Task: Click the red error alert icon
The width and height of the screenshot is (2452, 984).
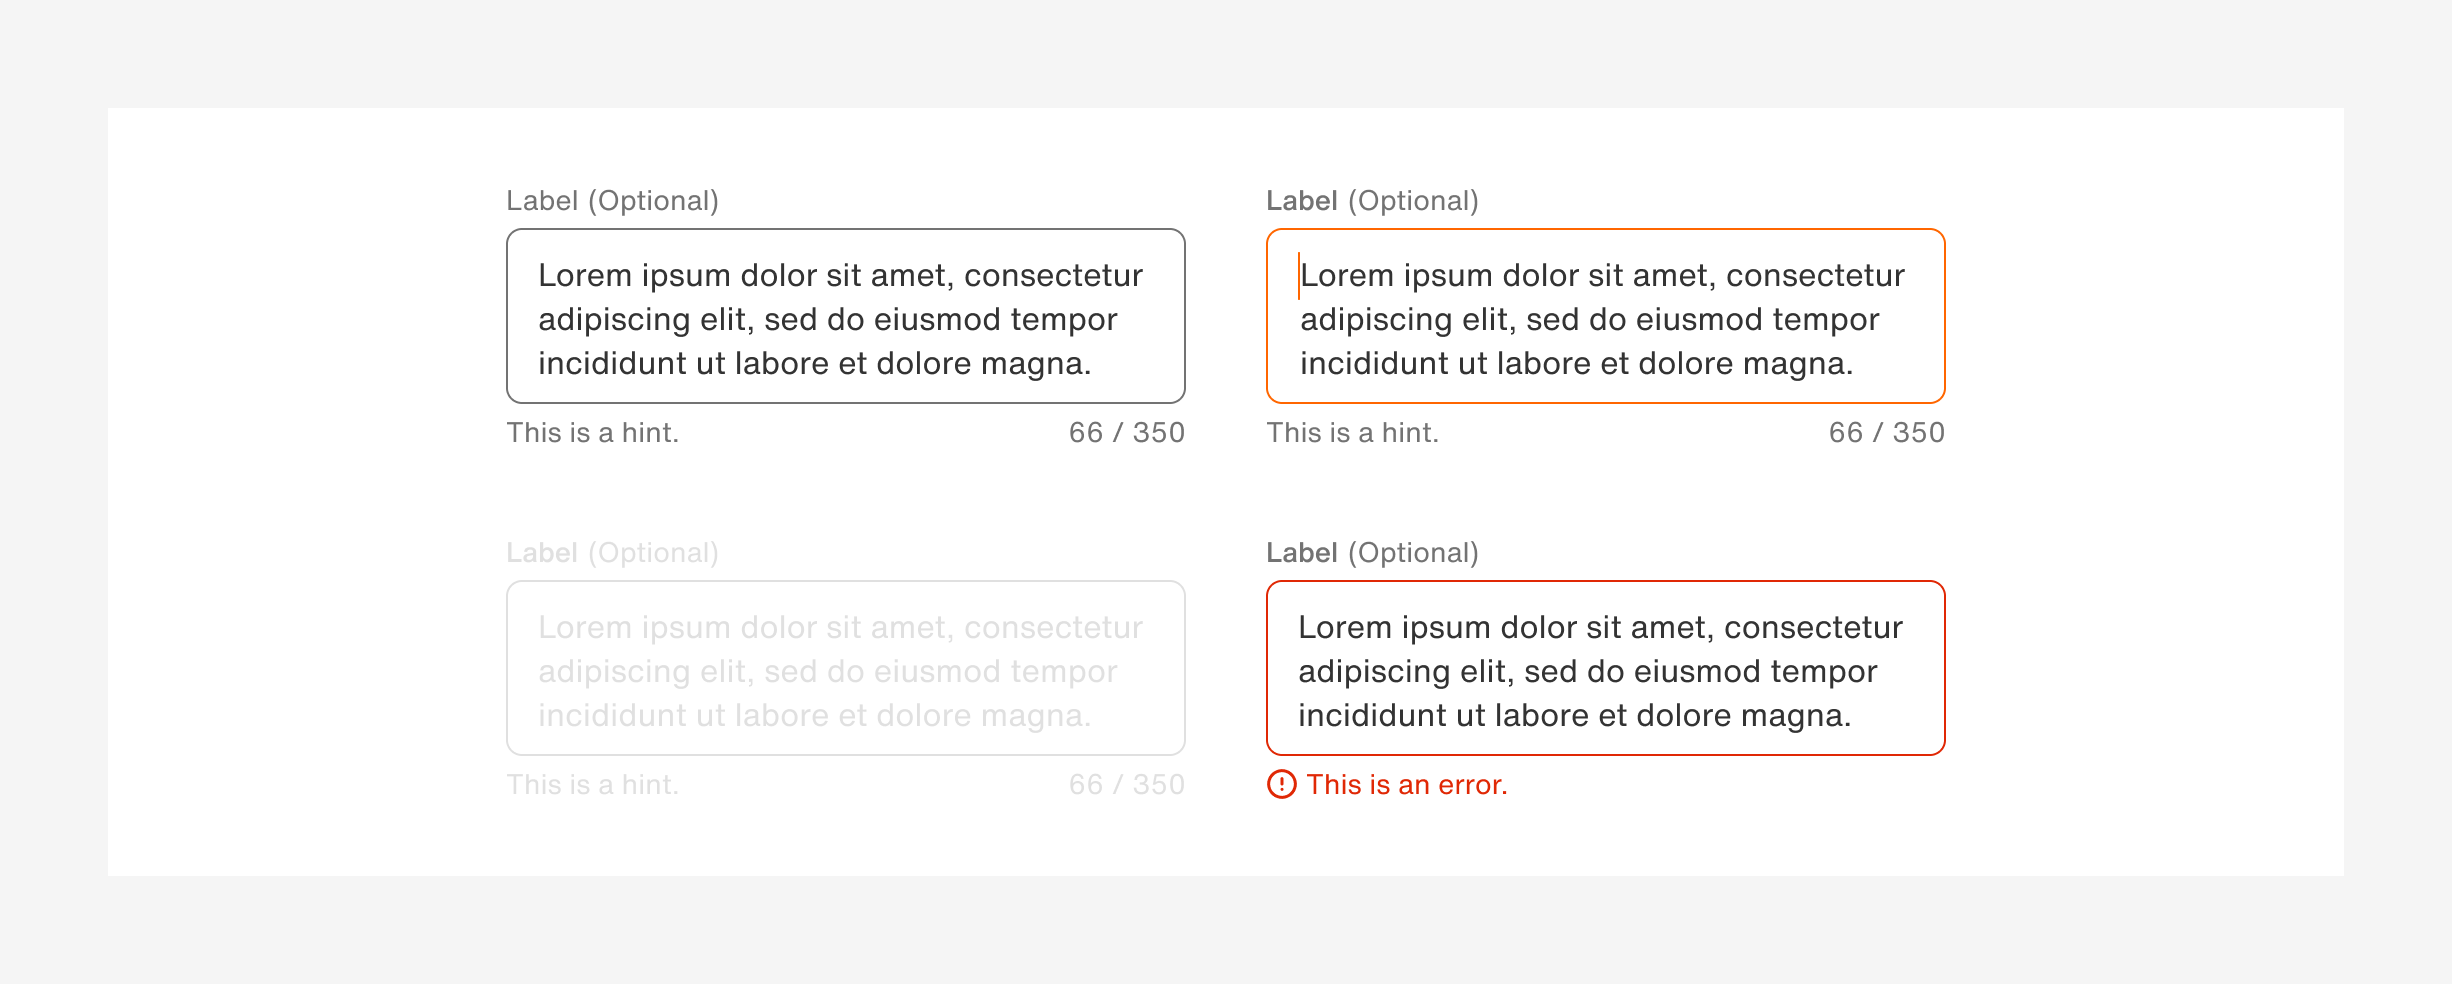Action: point(1281,785)
